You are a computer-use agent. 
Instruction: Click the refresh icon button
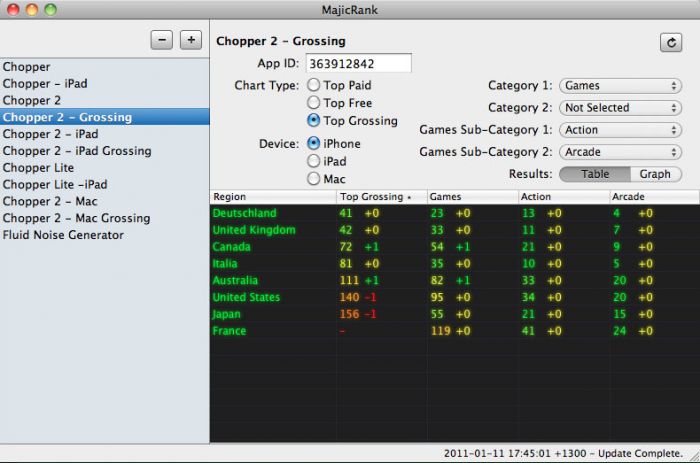tap(670, 42)
